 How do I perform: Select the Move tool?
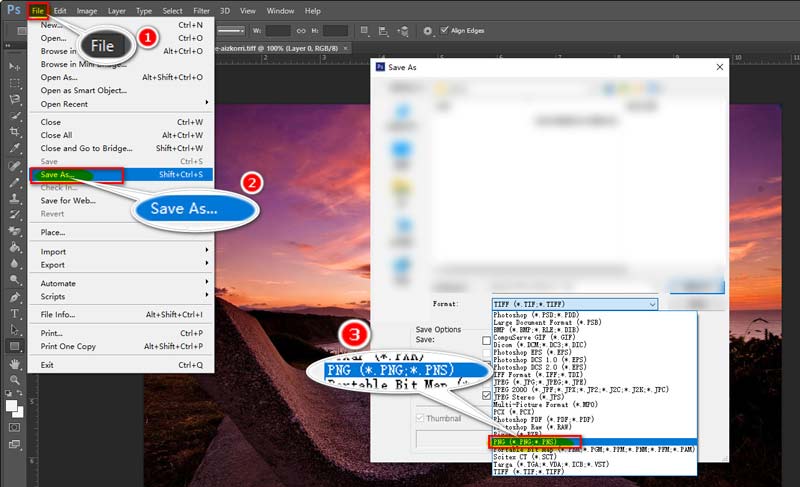point(14,67)
